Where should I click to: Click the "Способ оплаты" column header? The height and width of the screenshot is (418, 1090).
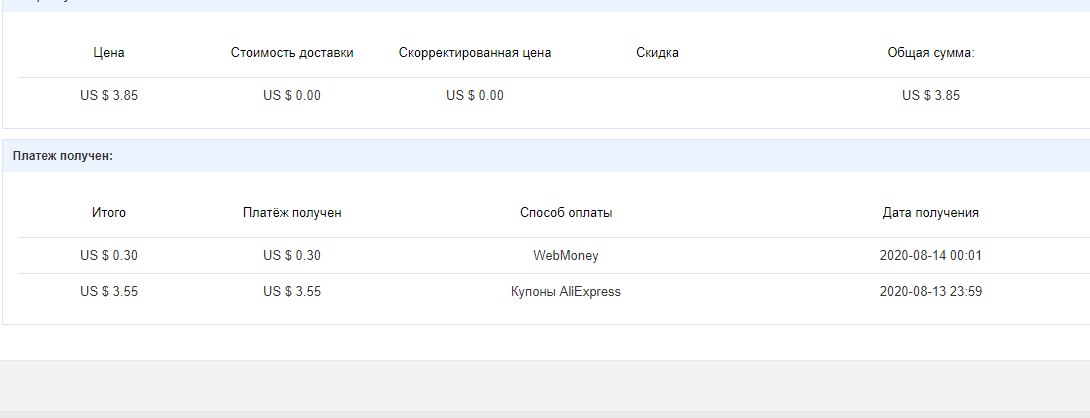(566, 213)
